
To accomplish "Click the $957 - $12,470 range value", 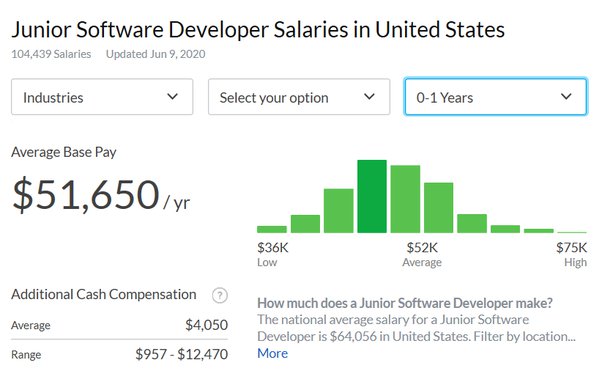I will point(182,354).
